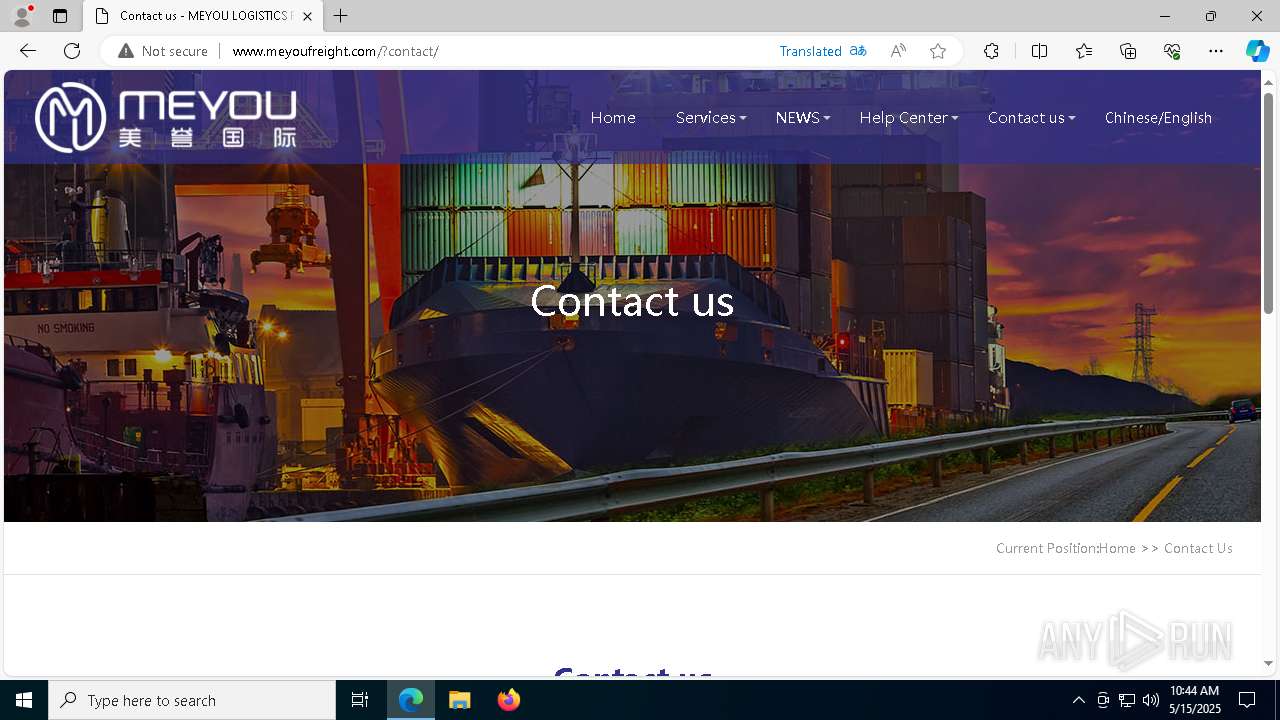This screenshot has height=720, width=1280.
Task: Open the tab actions menu icon
Action: tap(60, 16)
